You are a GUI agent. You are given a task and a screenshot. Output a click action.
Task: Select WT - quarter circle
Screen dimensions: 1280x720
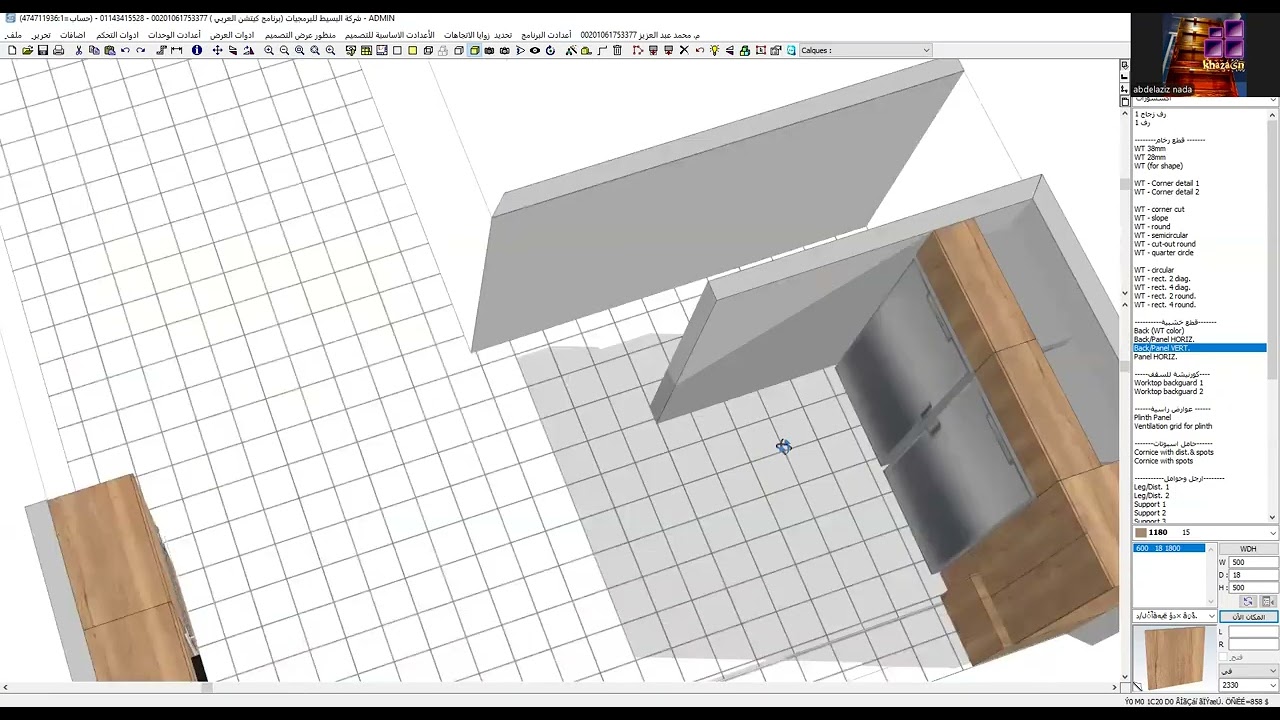click(1163, 252)
